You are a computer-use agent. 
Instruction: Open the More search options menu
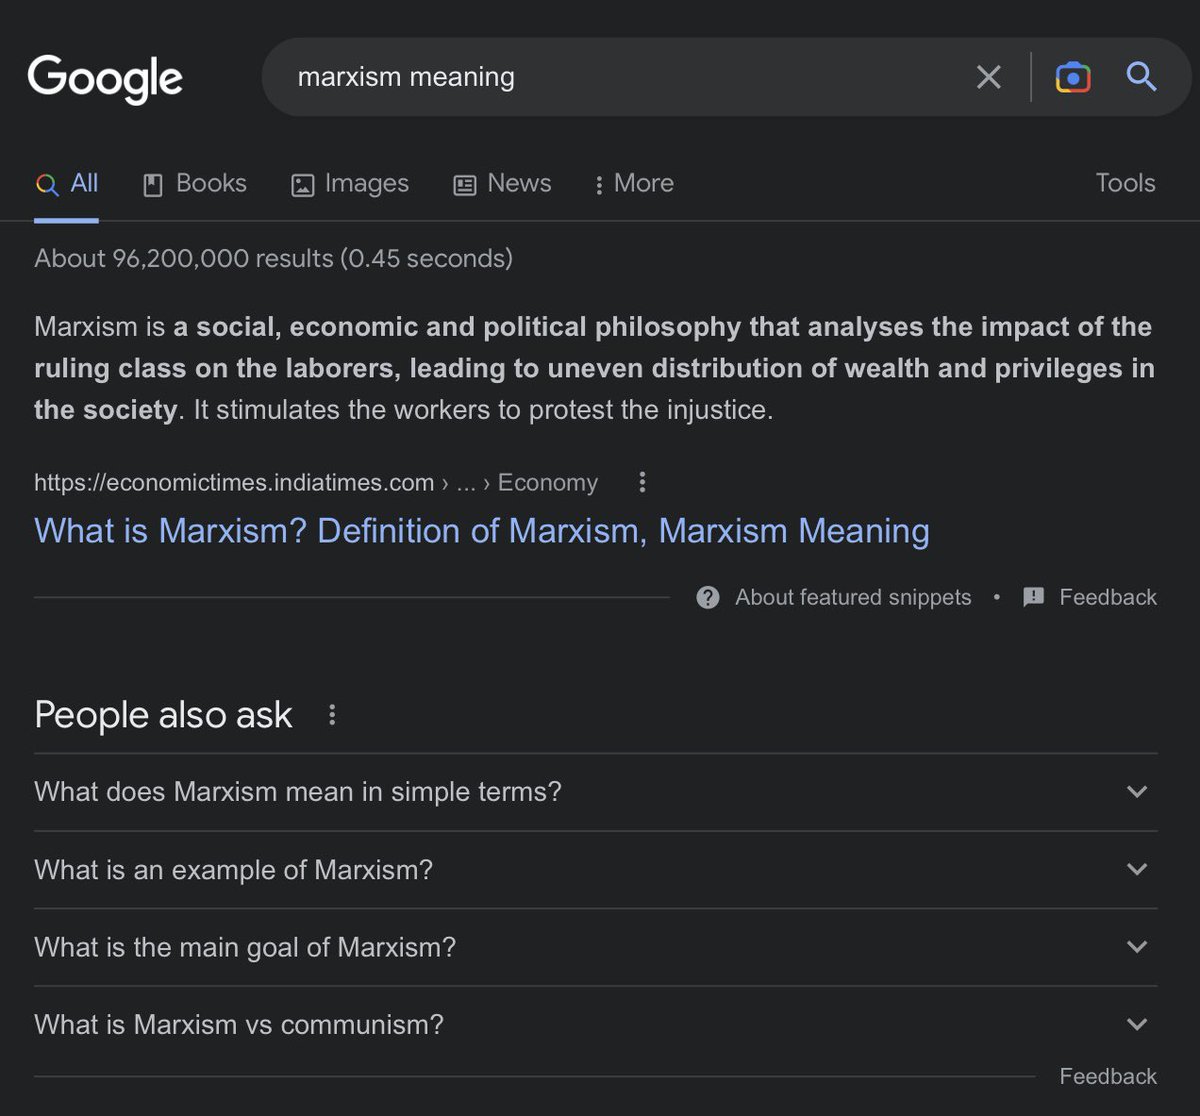(x=634, y=183)
